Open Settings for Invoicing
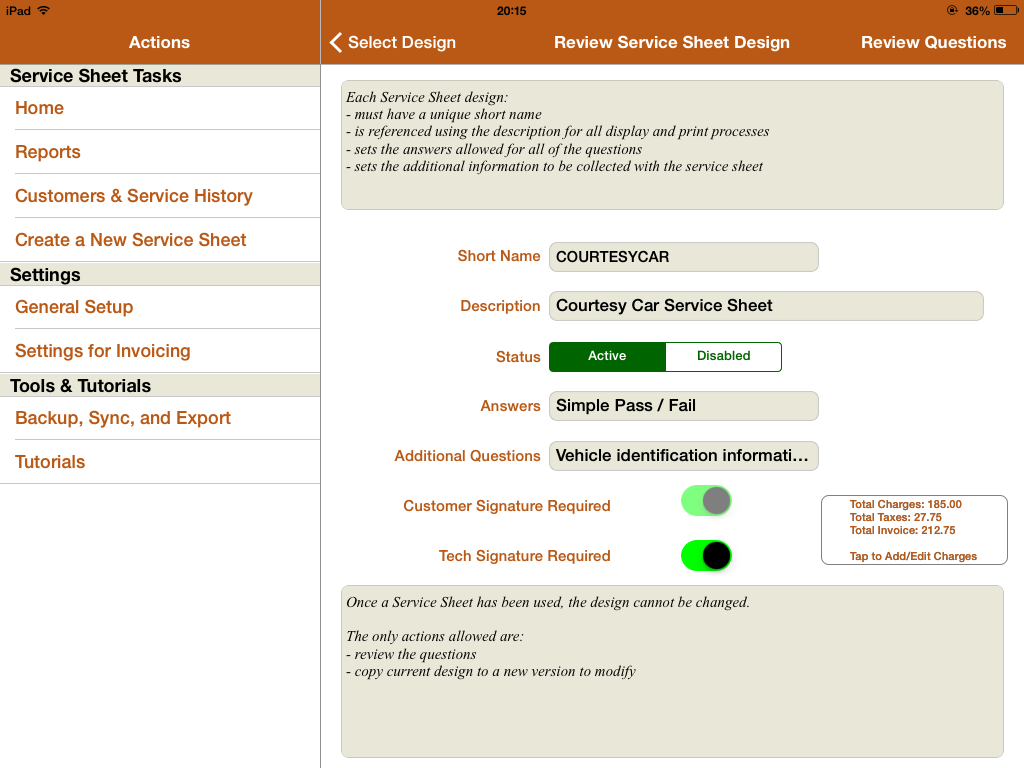The height and width of the screenshot is (768, 1024). (x=103, y=351)
